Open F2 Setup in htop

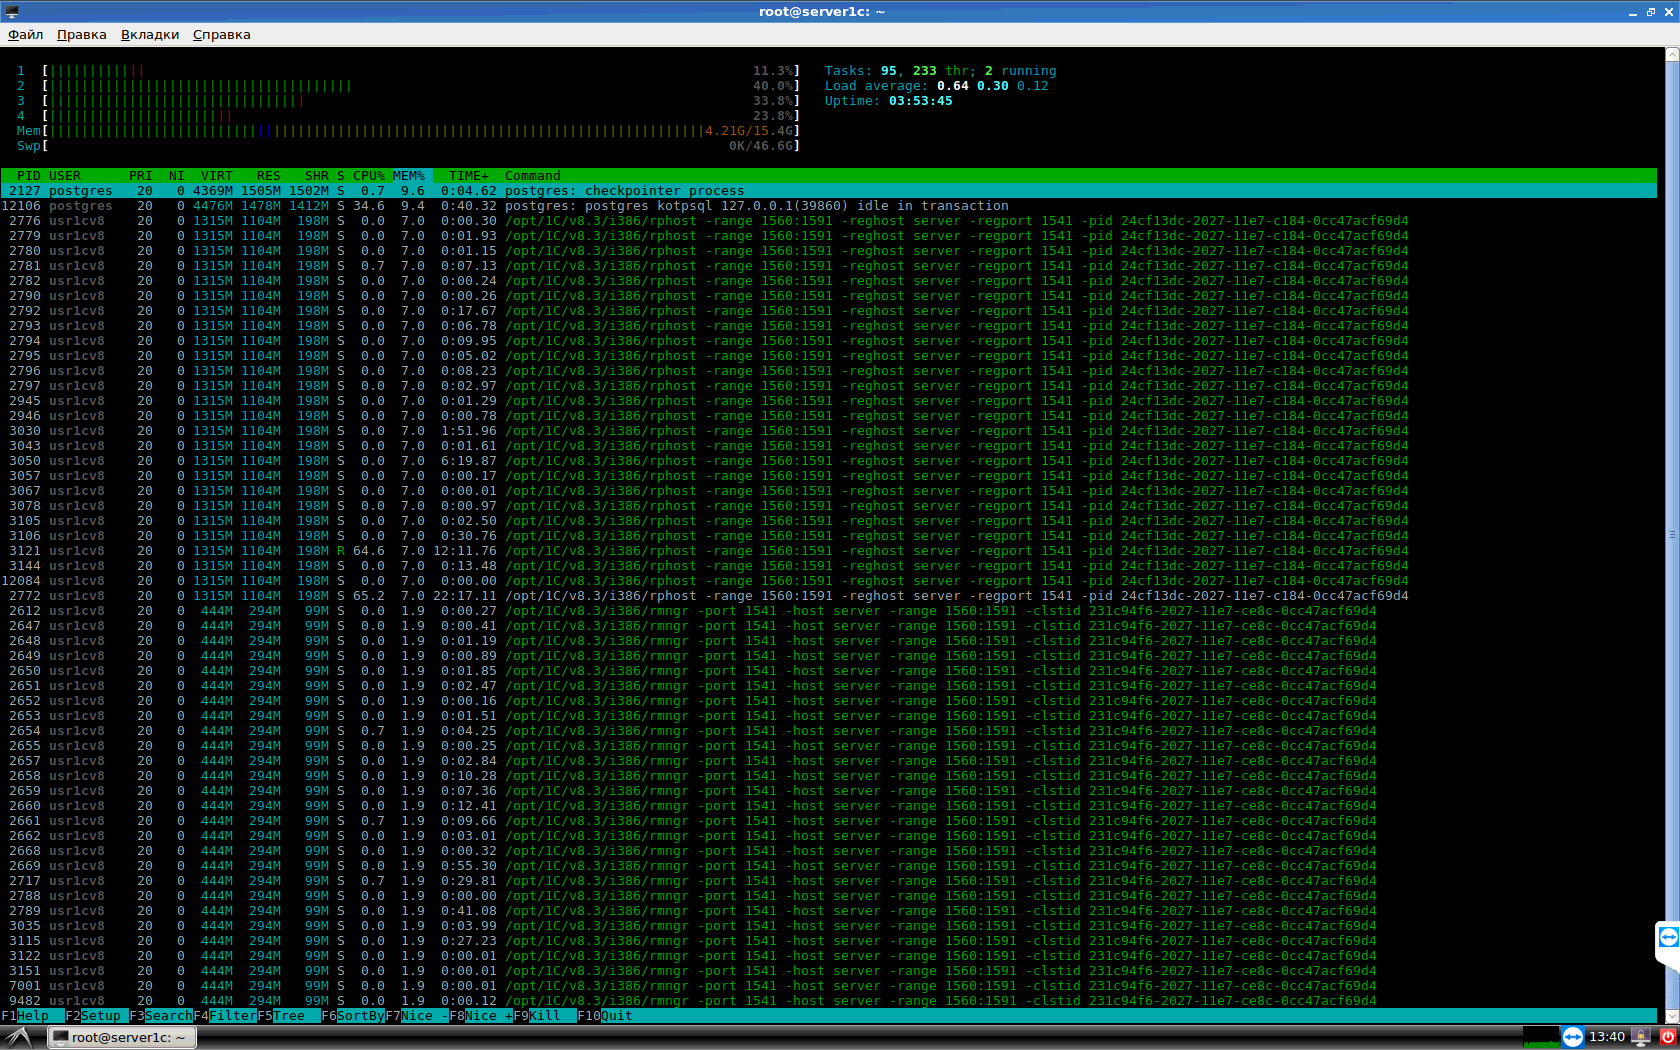(x=96, y=1016)
